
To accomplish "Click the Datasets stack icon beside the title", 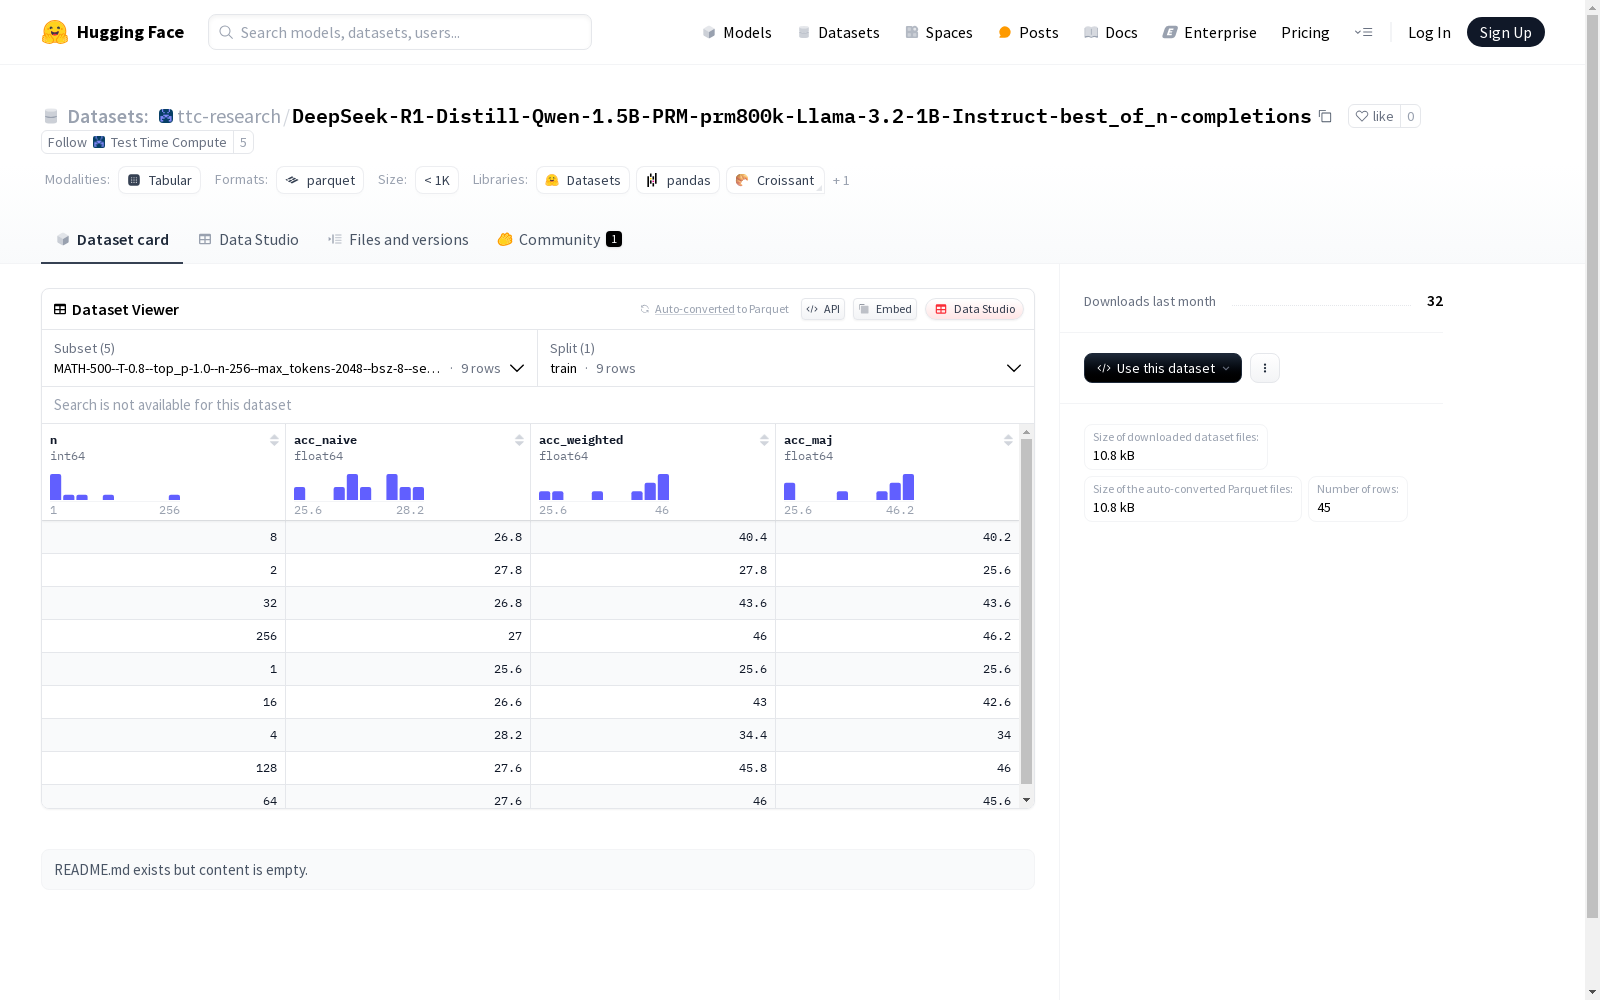I will click(51, 116).
